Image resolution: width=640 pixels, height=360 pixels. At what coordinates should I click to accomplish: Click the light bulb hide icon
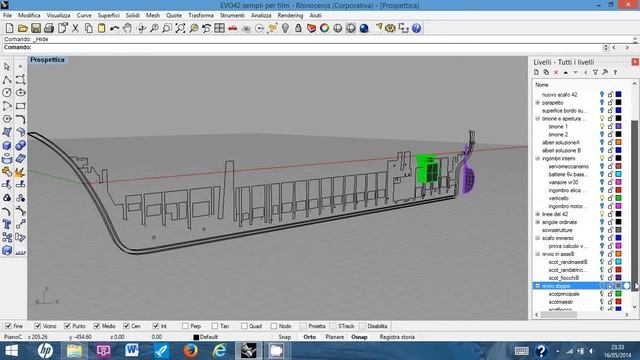pos(285,28)
